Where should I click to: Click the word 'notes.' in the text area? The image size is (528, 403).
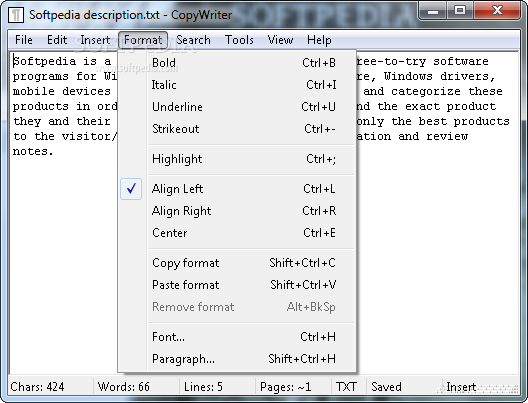33,152
